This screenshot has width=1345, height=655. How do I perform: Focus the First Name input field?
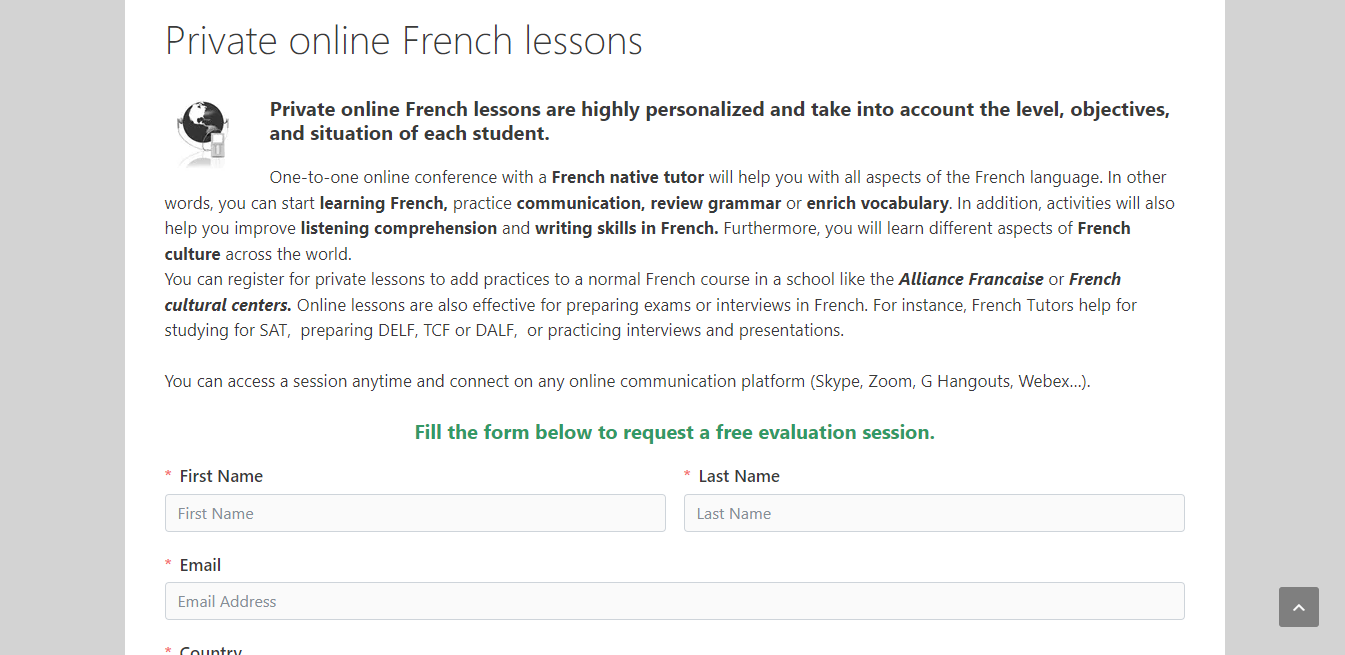pos(415,513)
